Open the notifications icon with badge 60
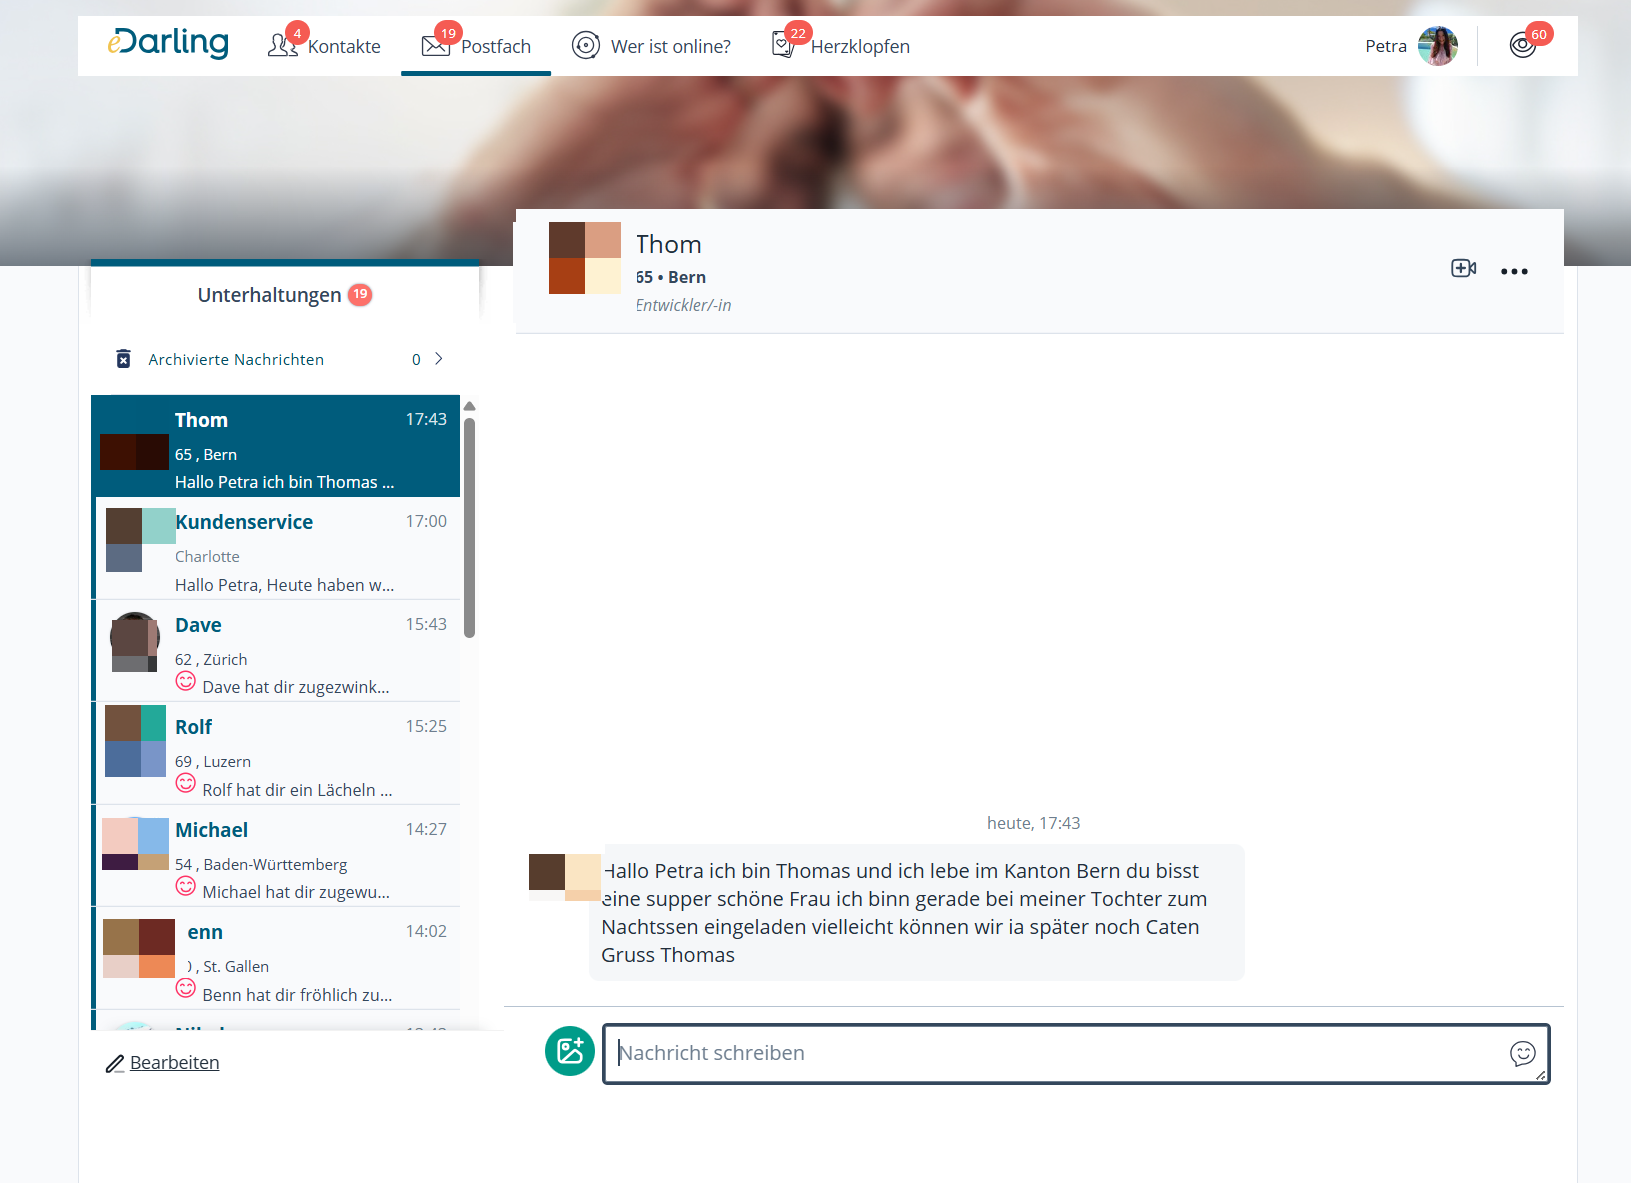The width and height of the screenshot is (1631, 1183). (x=1523, y=45)
